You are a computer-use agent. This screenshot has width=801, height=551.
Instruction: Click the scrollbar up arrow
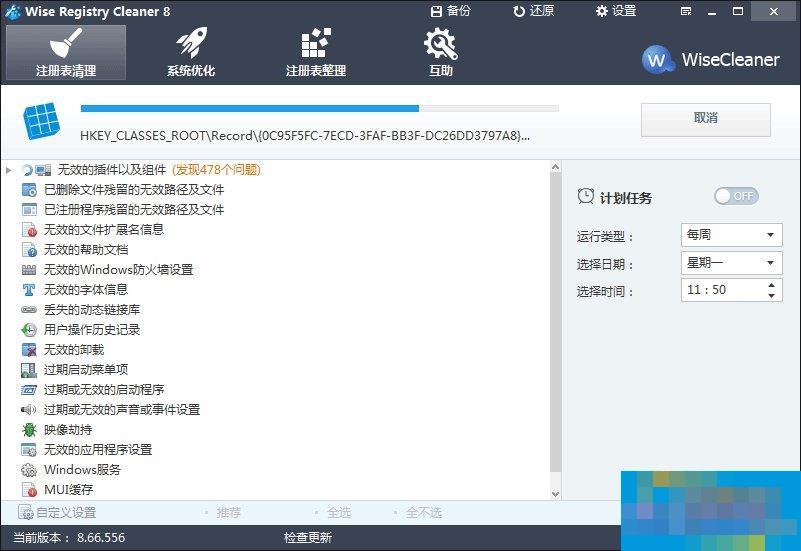(x=555, y=167)
